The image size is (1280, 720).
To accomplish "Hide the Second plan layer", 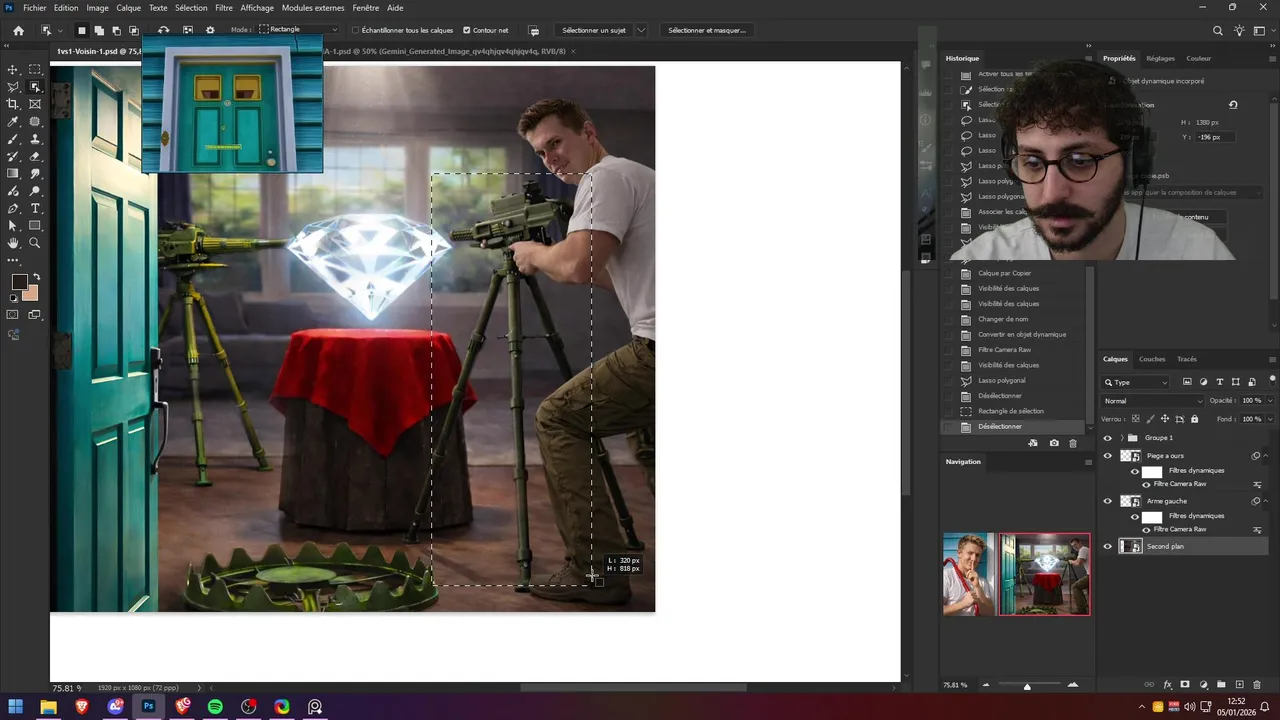I will click(1107, 546).
